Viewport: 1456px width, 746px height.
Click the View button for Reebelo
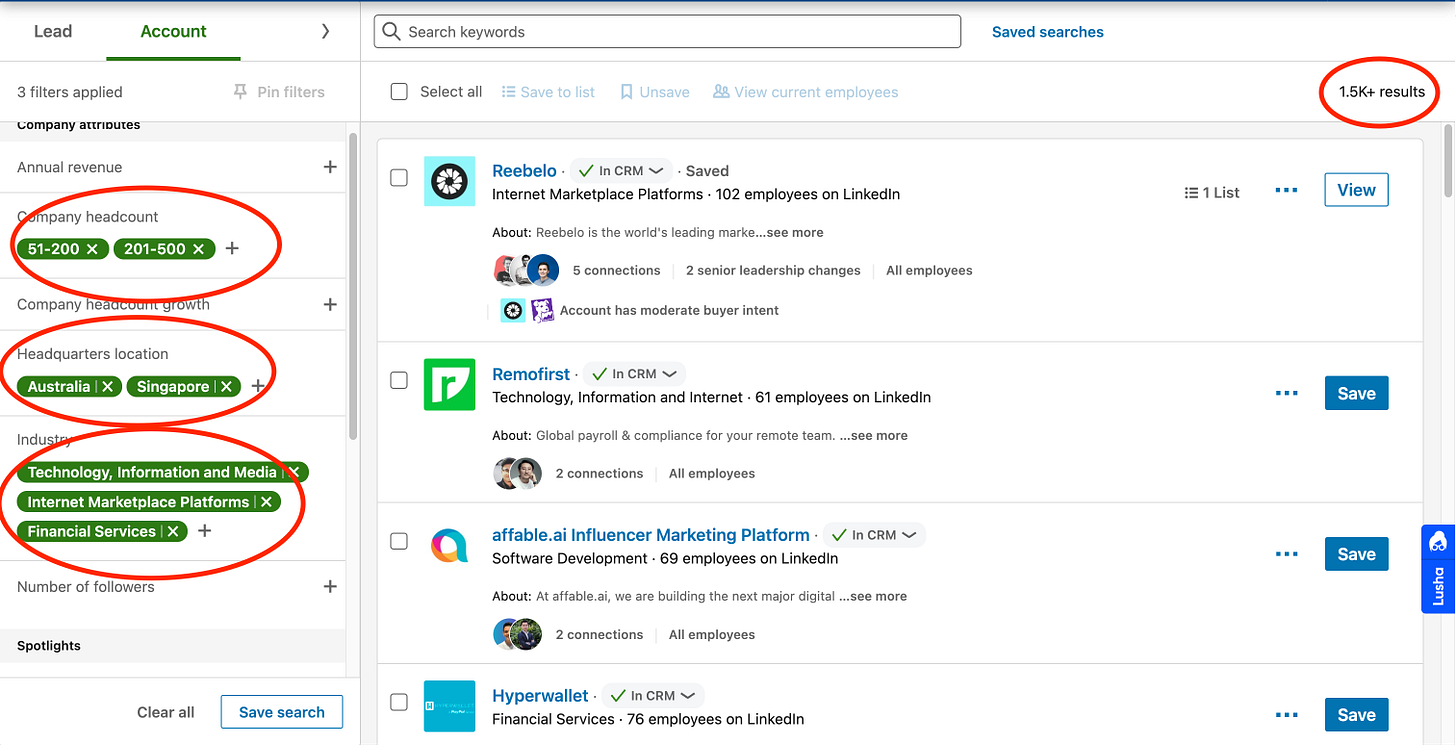coord(1356,190)
